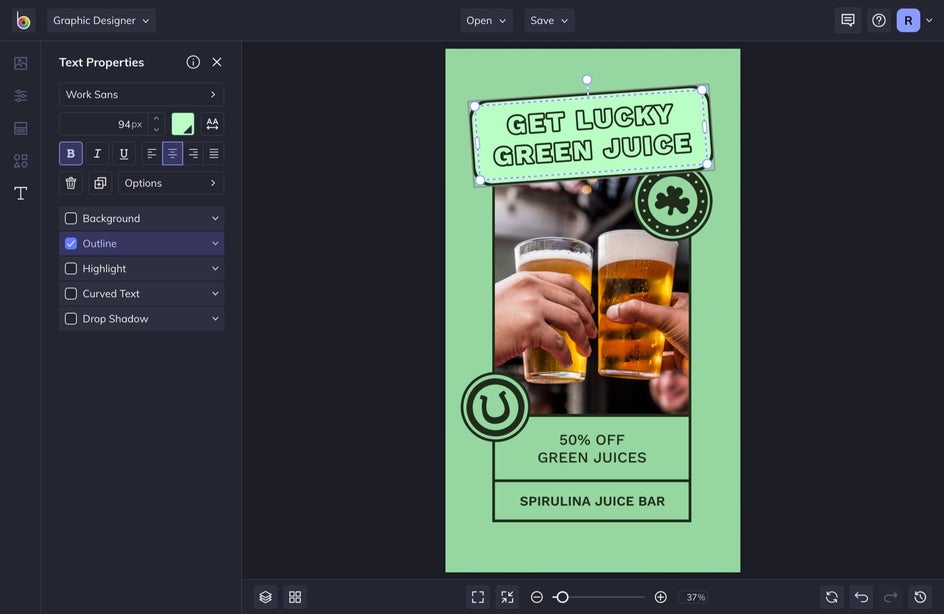Click the Underline formatting icon
Viewport: 944px width, 614px height.
click(124, 154)
